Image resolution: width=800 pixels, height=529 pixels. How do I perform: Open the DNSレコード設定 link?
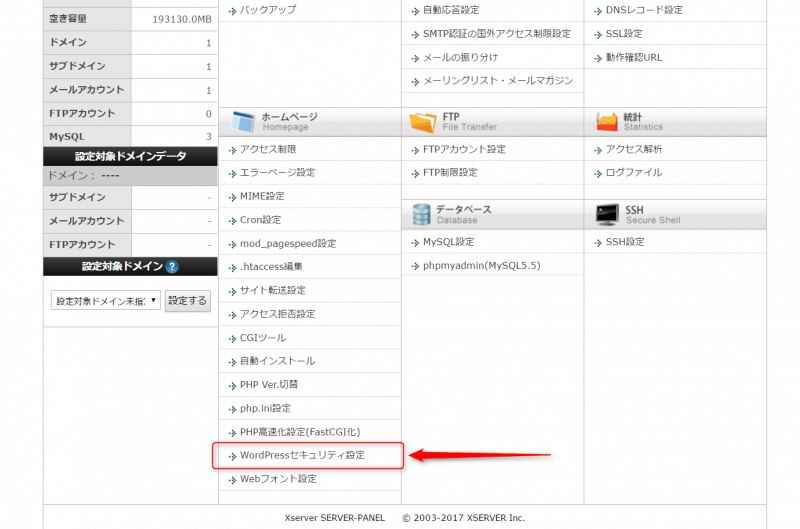point(644,10)
